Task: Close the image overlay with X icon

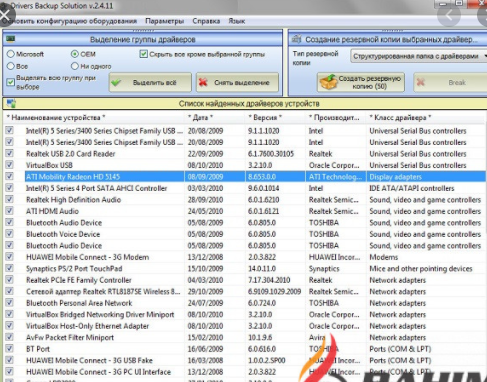Action: point(5,15)
